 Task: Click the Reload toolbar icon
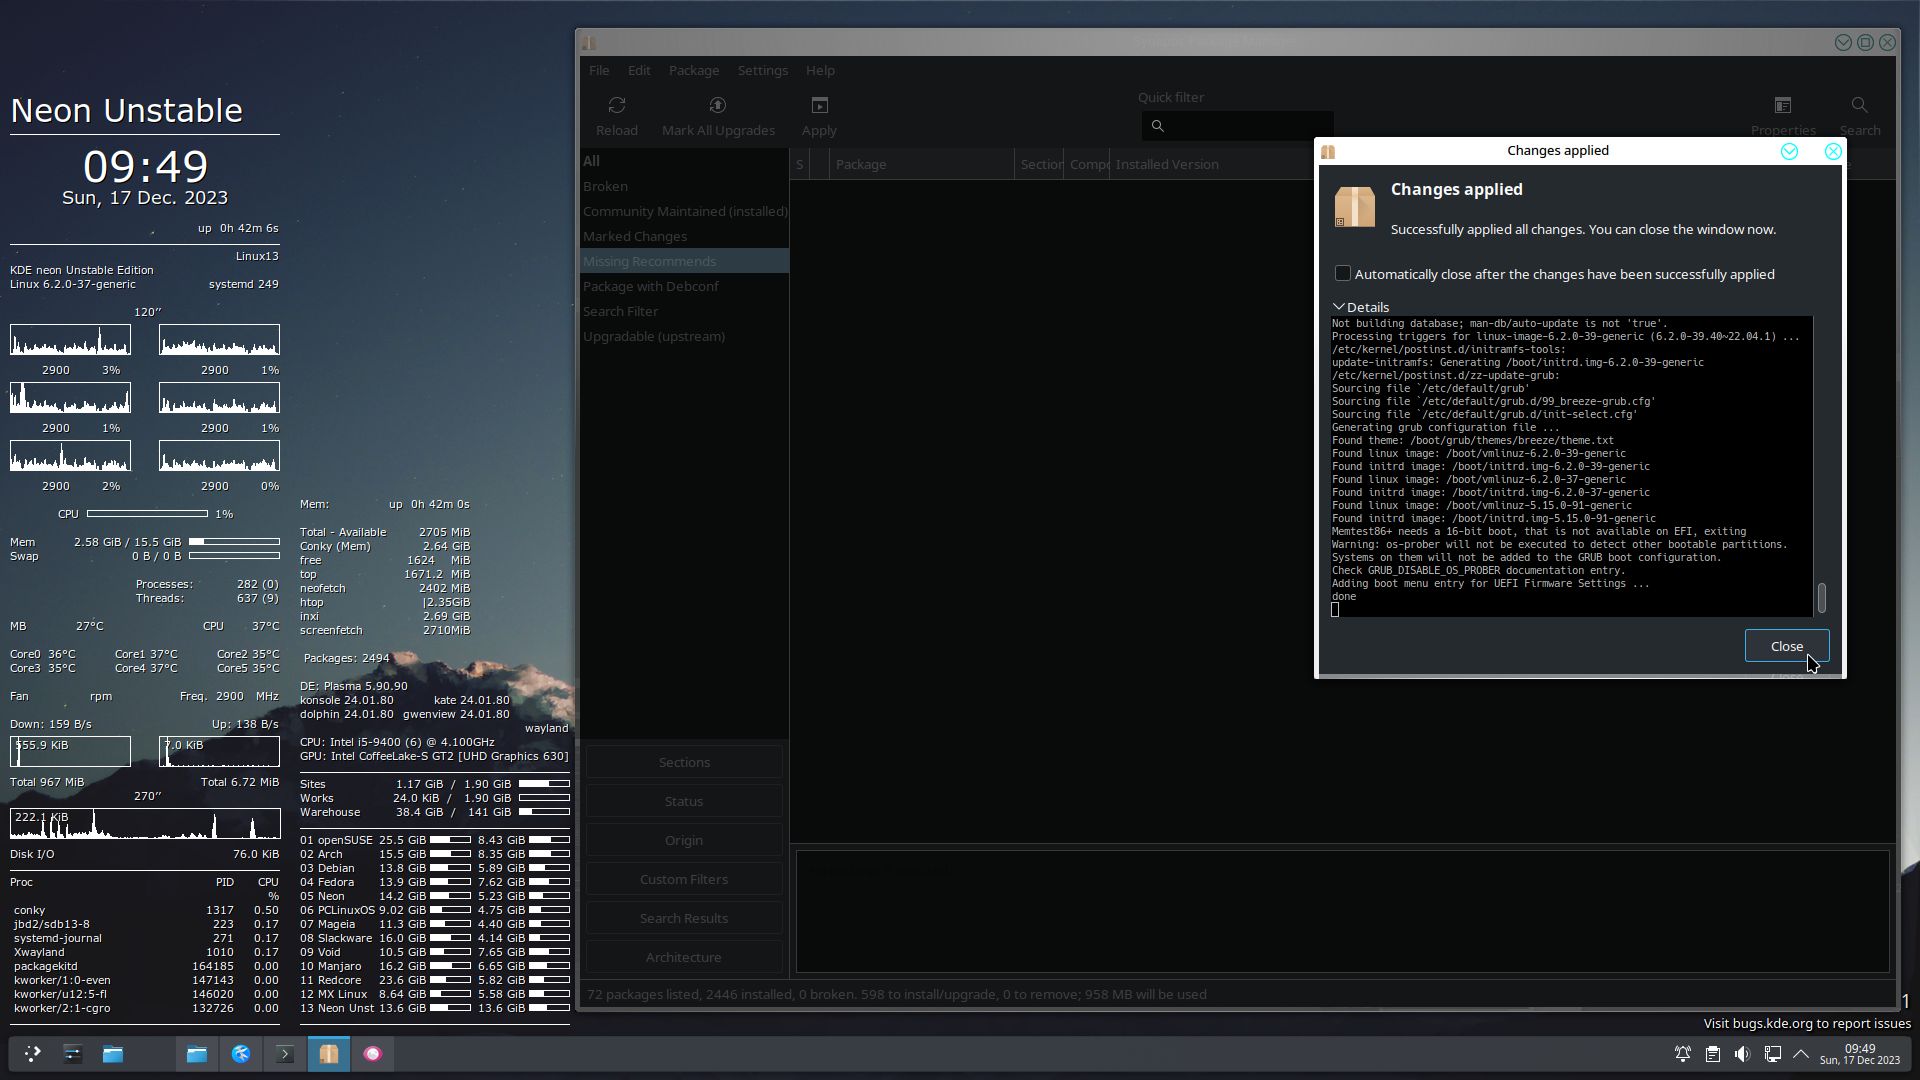click(616, 106)
